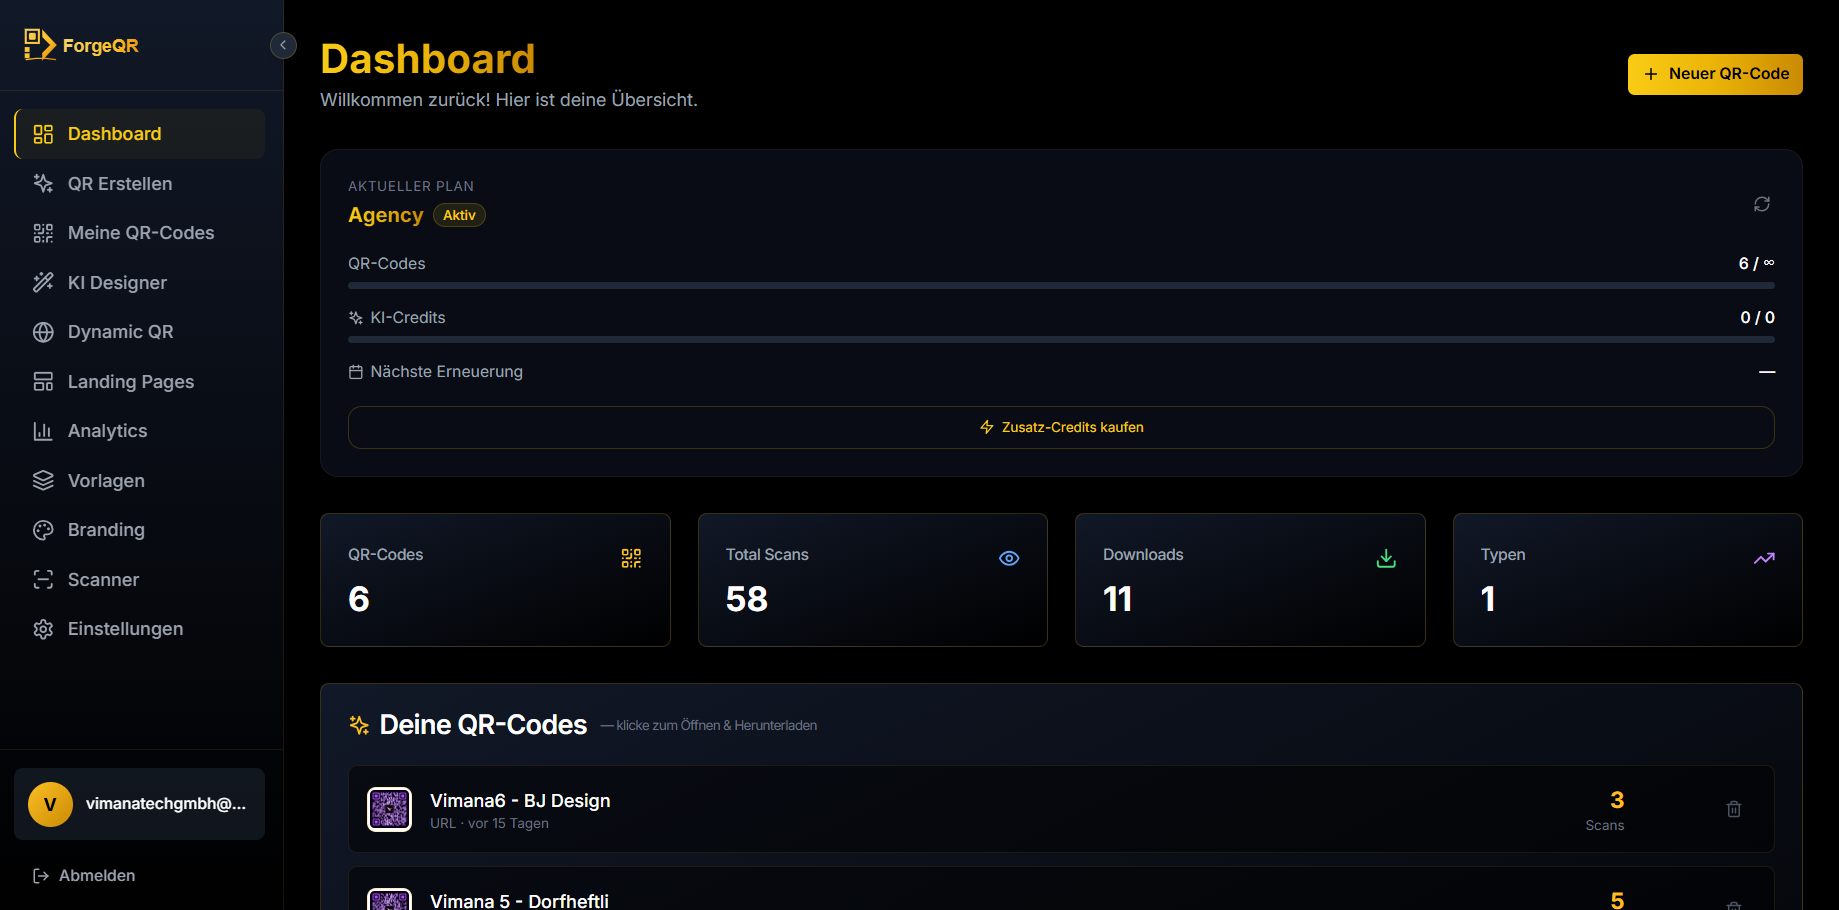Click the KI-Credits progress bar

pos(1061,339)
